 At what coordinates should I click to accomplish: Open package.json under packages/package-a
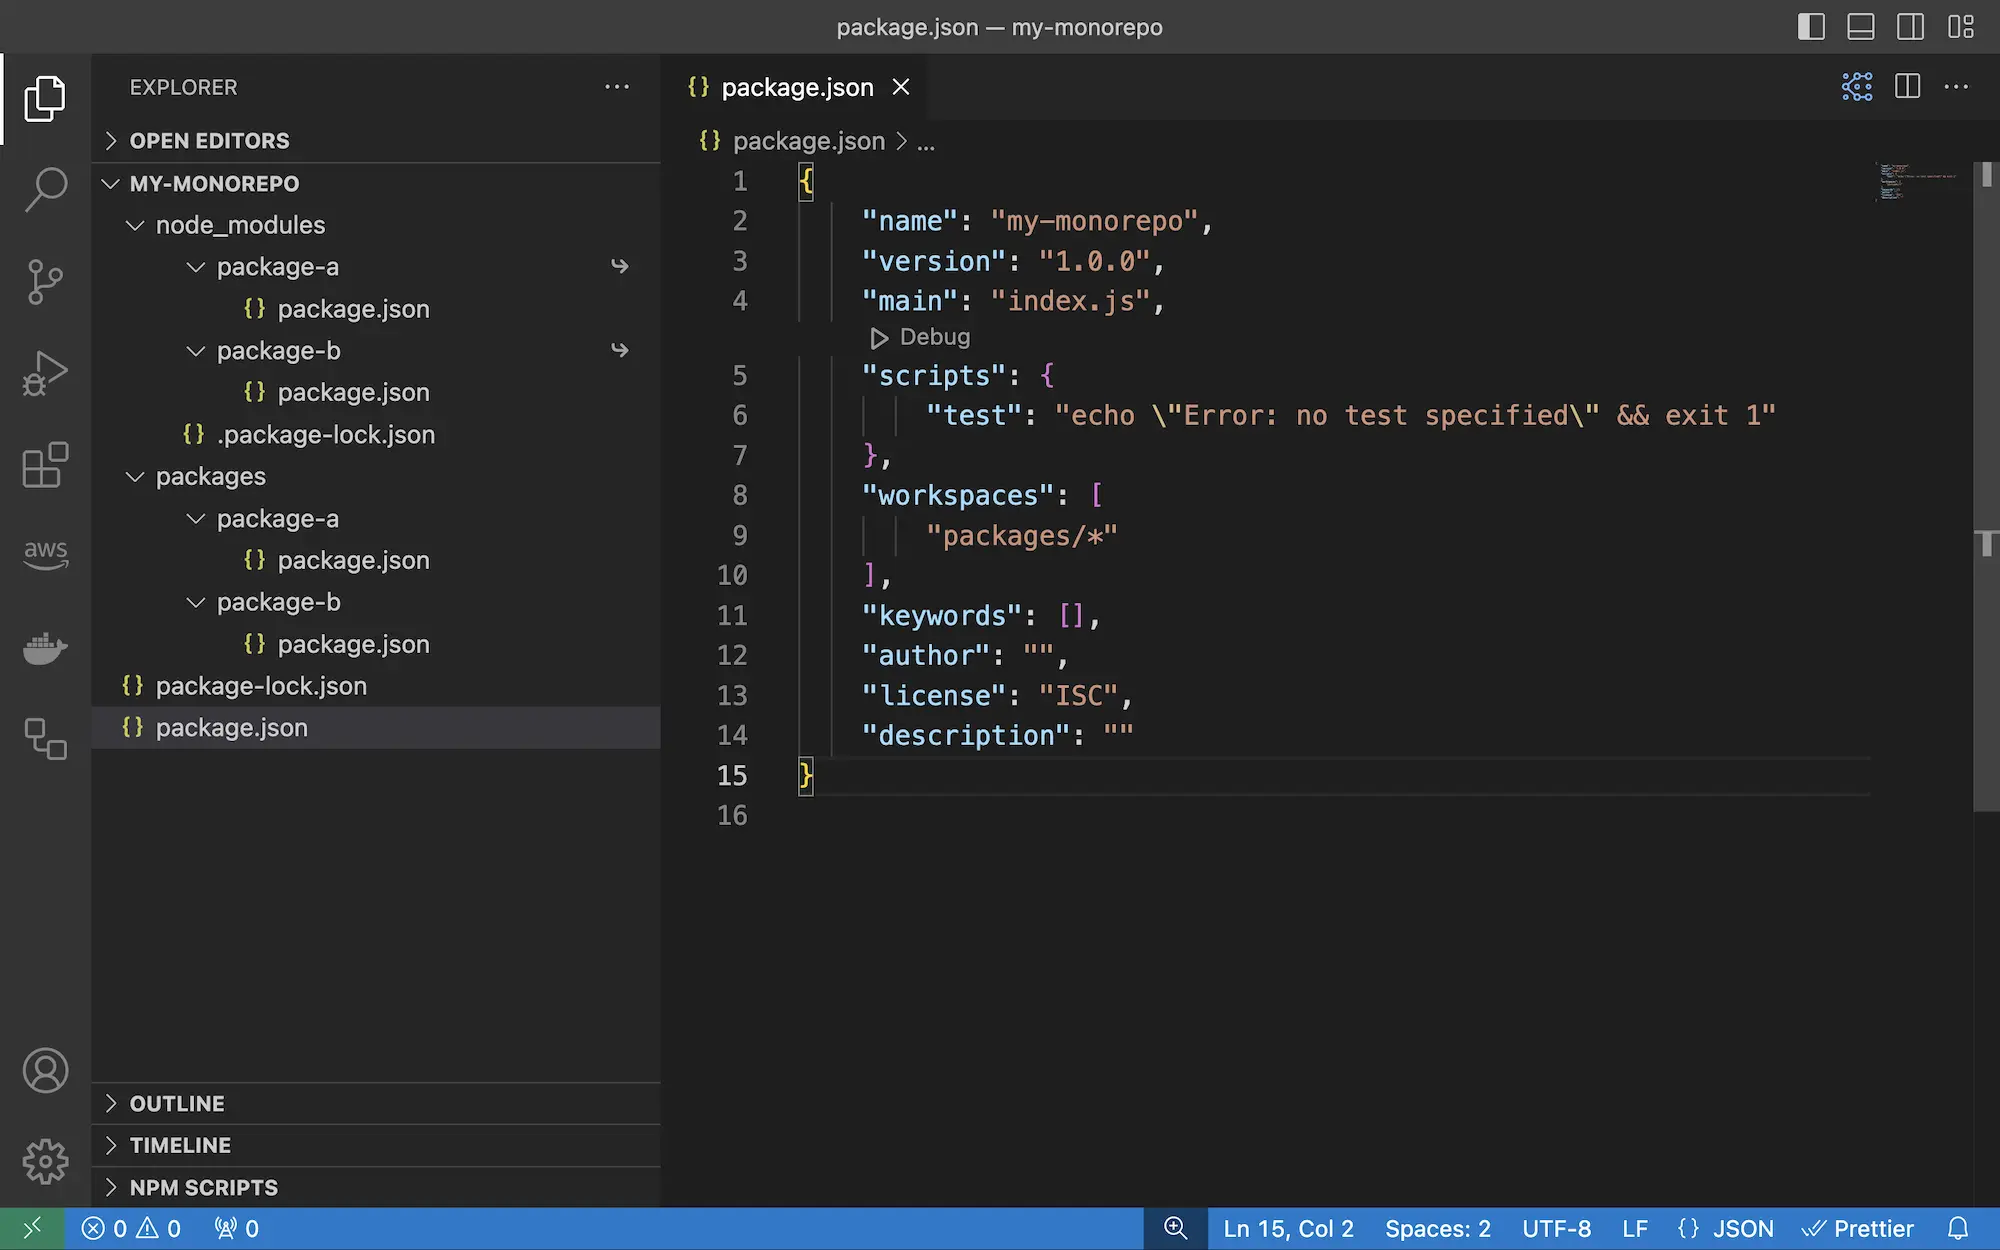pyautogui.click(x=376, y=560)
